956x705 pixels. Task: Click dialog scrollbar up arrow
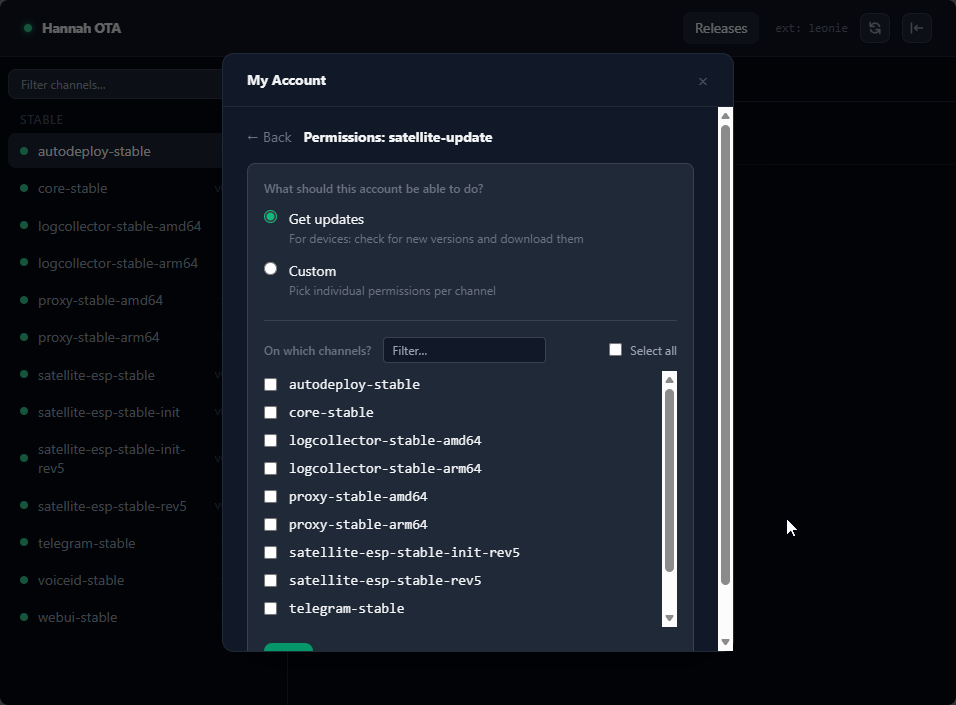coord(726,116)
